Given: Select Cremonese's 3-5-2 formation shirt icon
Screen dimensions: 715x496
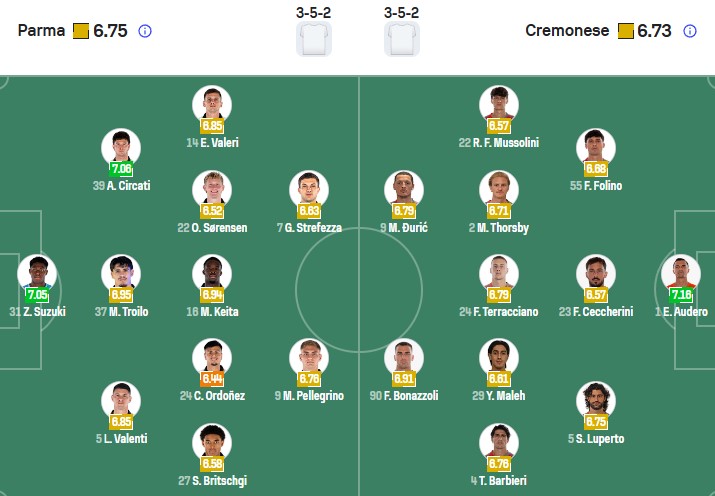Looking at the screenshot, I should coord(402,39).
